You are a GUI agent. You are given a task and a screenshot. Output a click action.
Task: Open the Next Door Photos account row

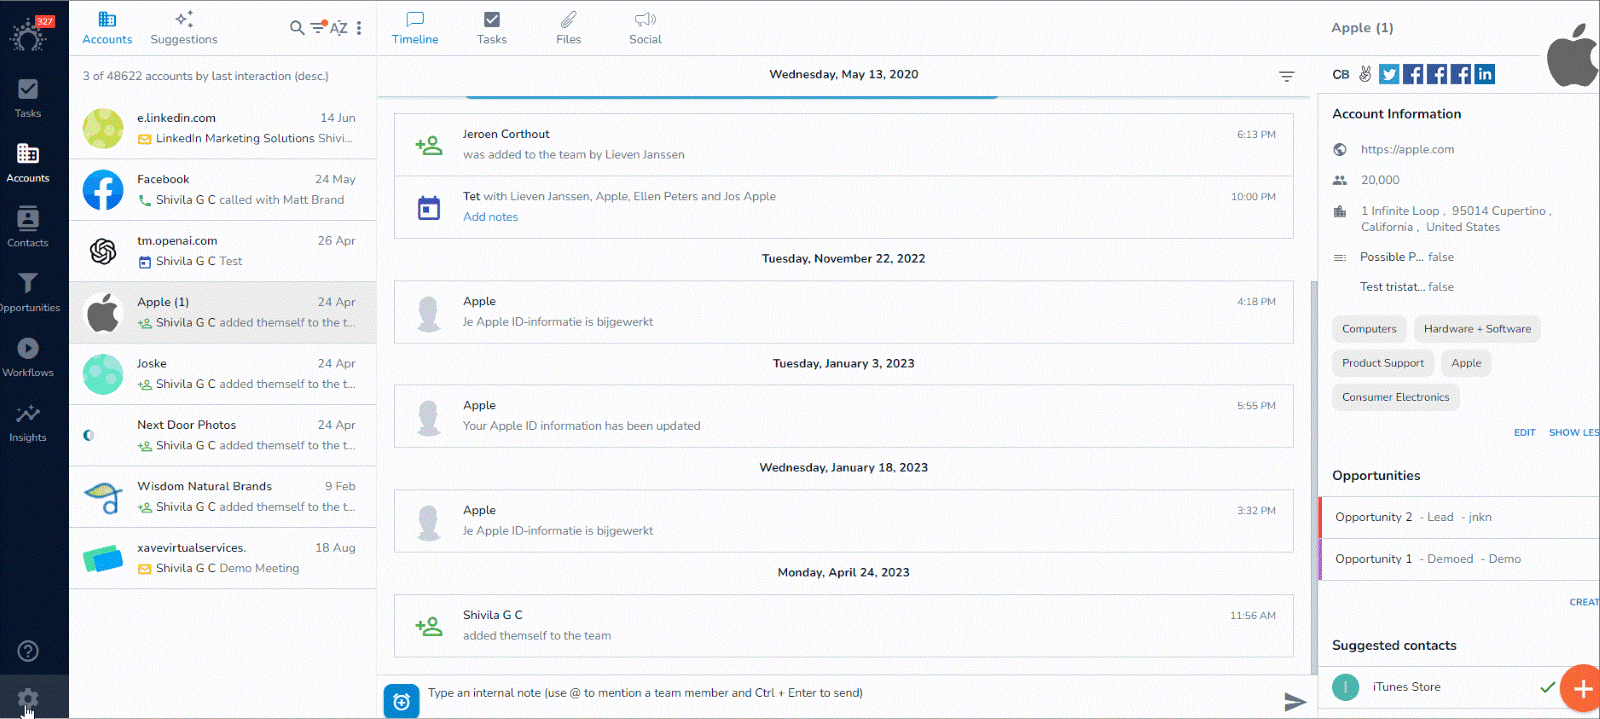pos(223,435)
